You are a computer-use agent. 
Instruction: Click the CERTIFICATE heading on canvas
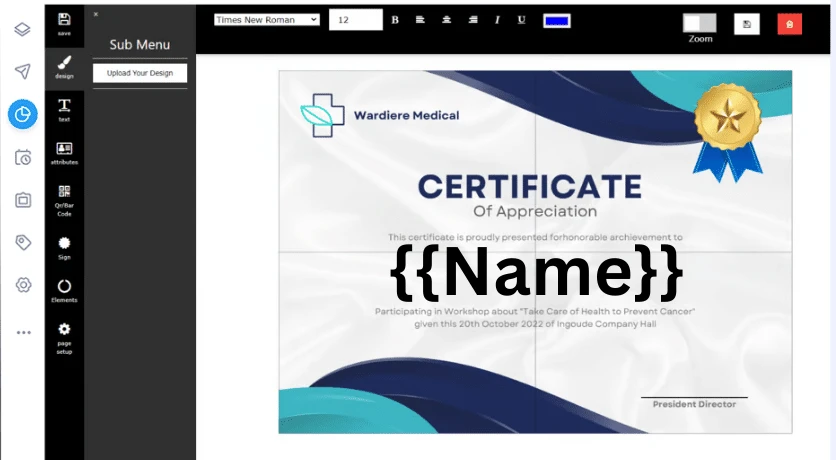(x=530, y=187)
